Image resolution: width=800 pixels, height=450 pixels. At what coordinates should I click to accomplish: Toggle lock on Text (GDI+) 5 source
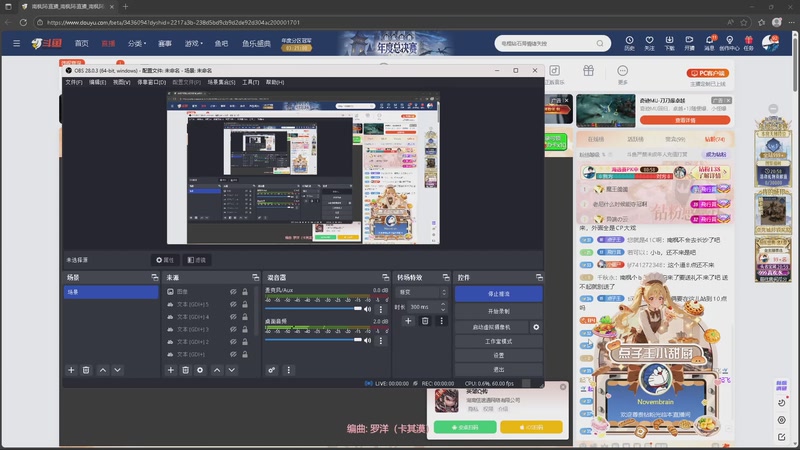[x=245, y=305]
